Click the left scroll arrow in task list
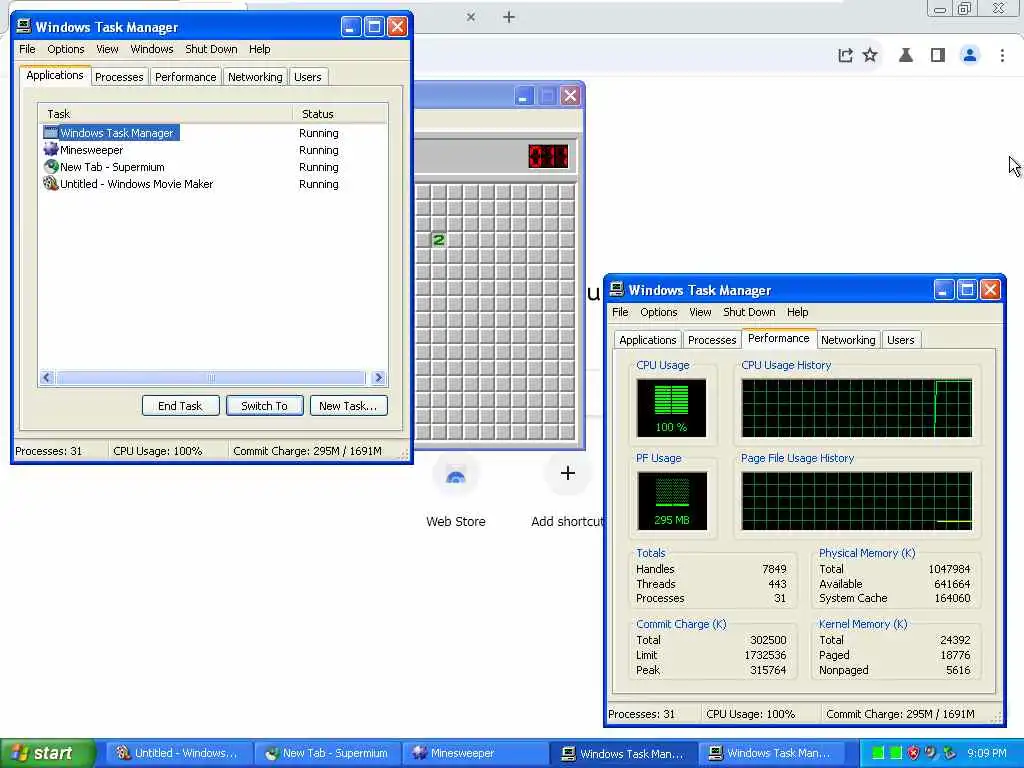The image size is (1024, 768). pyautogui.click(x=46, y=377)
